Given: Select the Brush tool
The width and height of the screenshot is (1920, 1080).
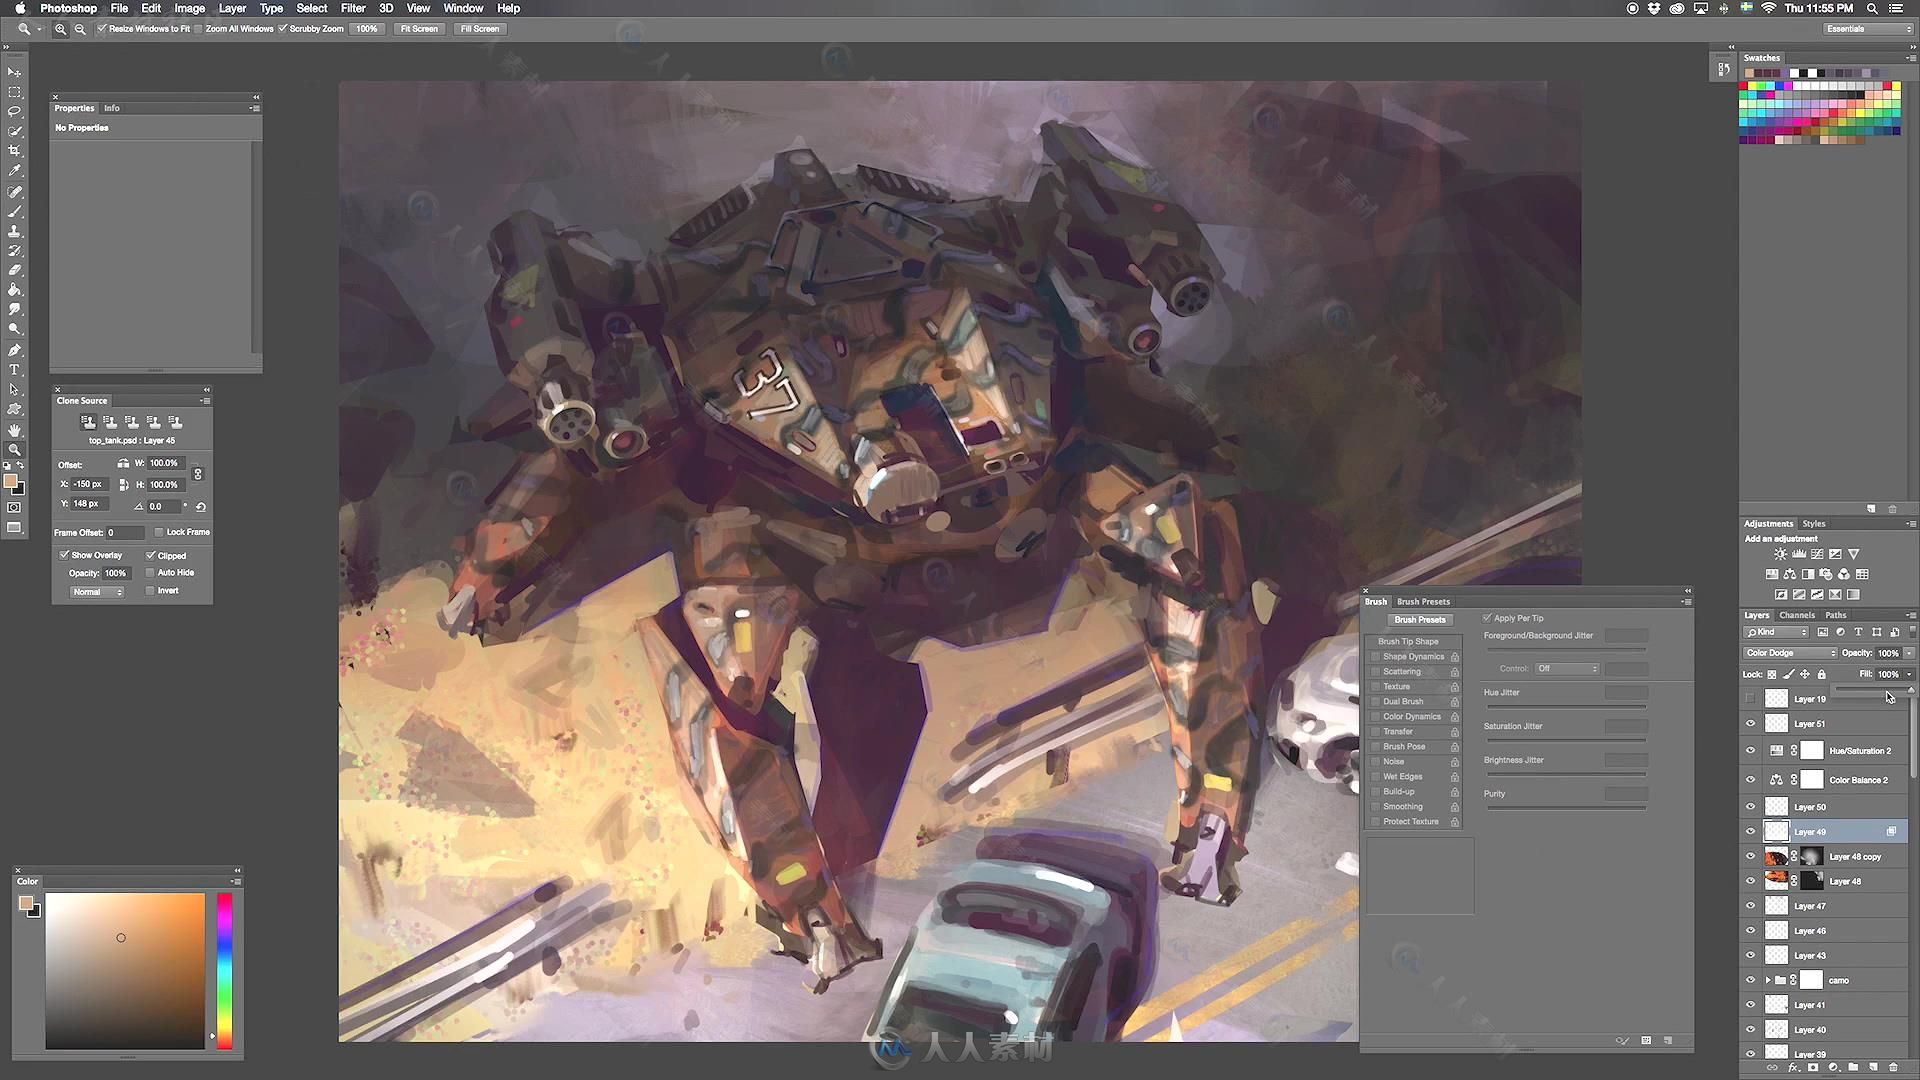Looking at the screenshot, I should tap(14, 211).
